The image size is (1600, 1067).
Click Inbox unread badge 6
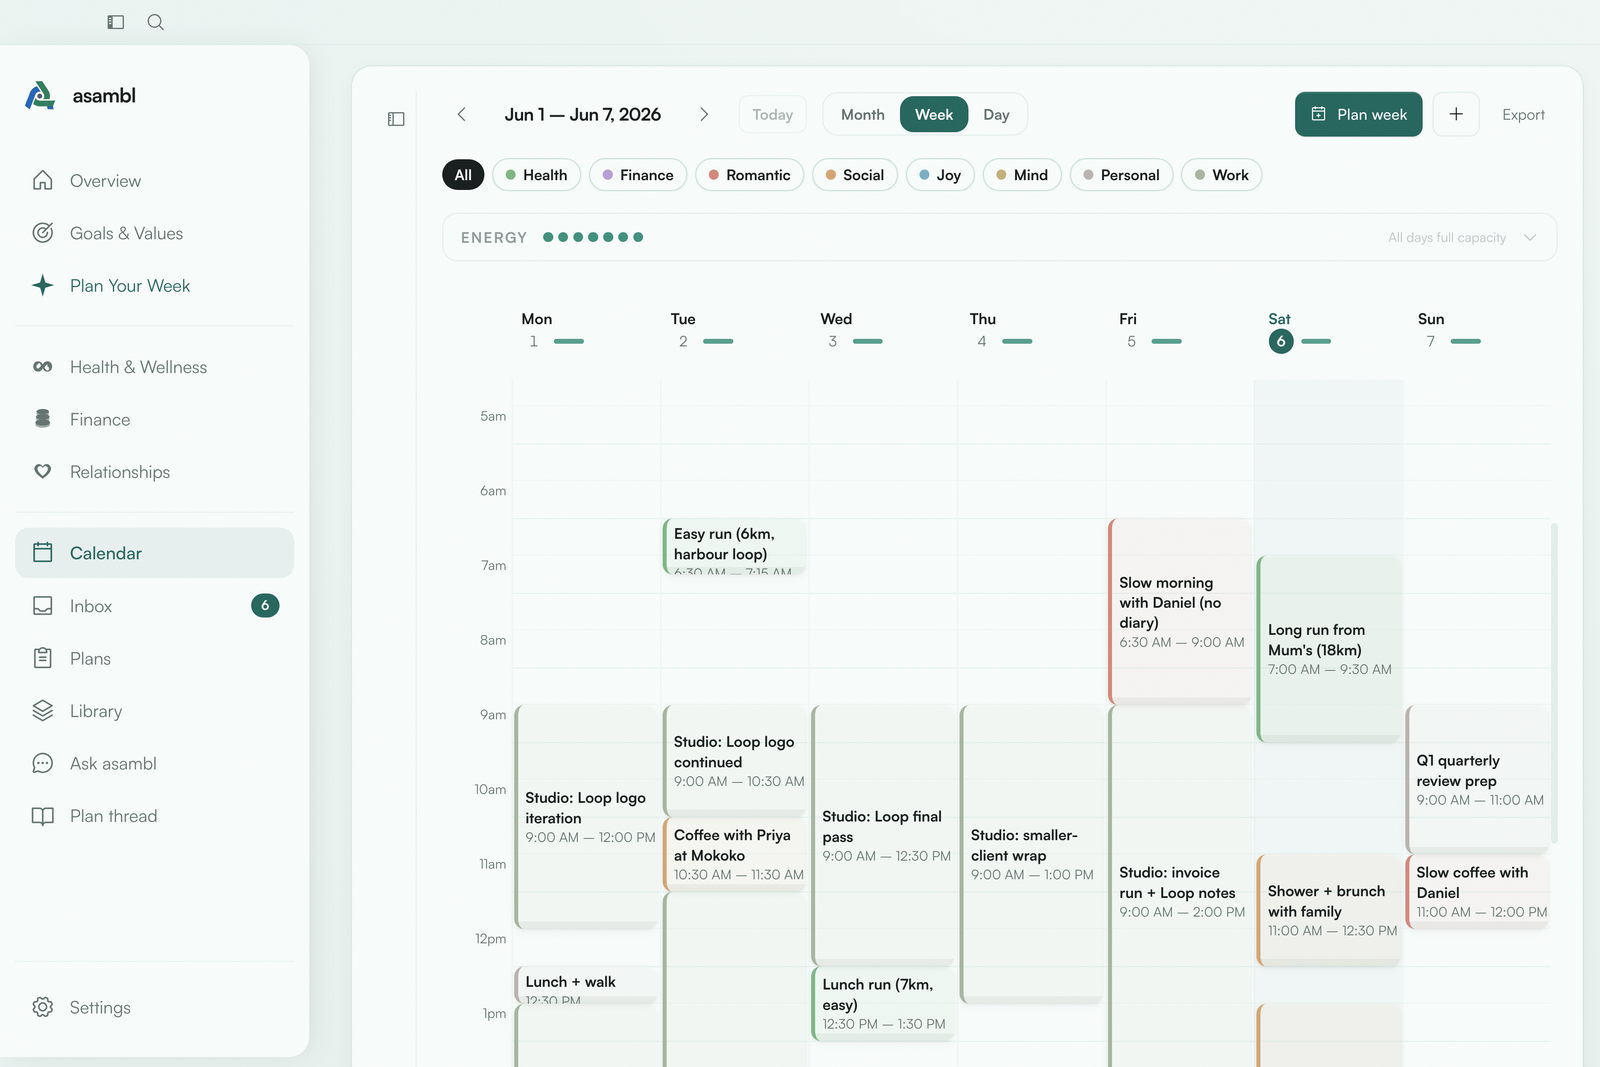265,606
